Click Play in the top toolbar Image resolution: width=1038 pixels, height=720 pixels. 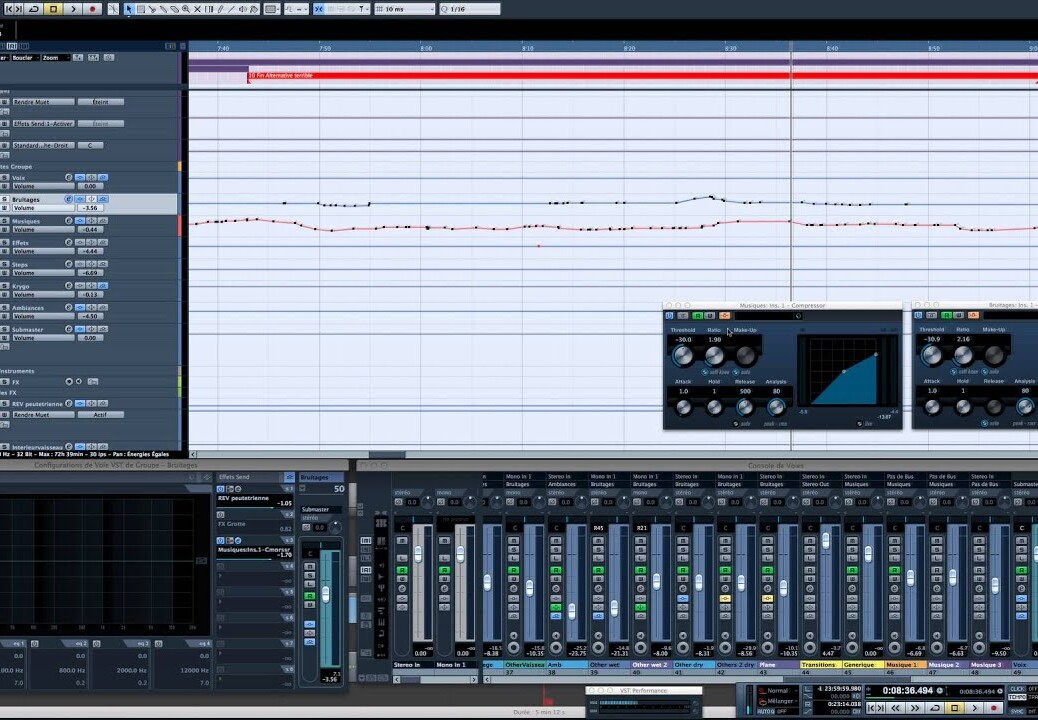(x=73, y=9)
